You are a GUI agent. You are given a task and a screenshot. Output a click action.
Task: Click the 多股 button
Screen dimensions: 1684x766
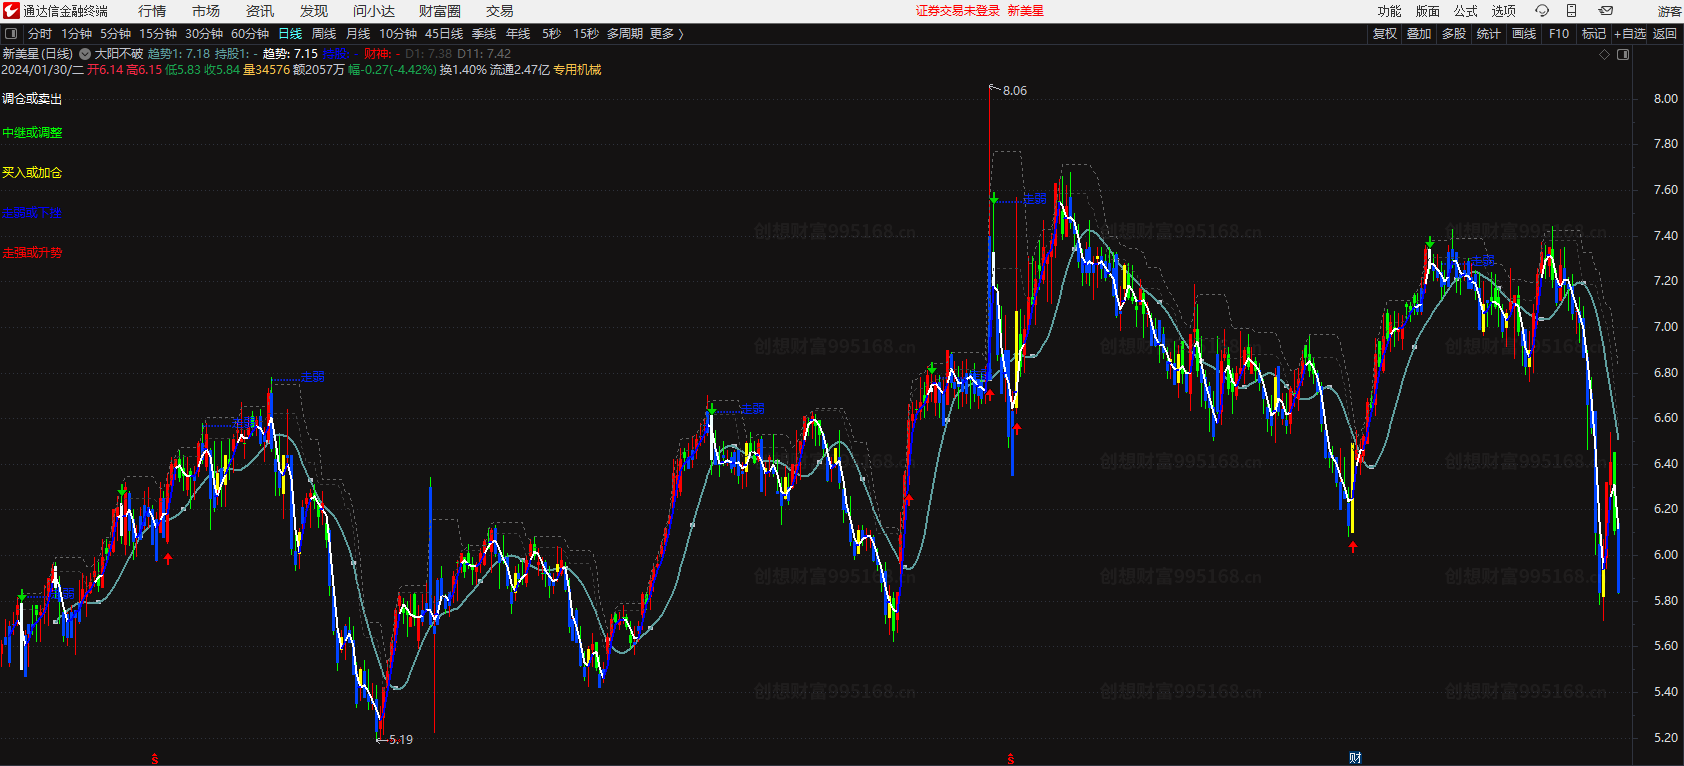coord(1454,34)
